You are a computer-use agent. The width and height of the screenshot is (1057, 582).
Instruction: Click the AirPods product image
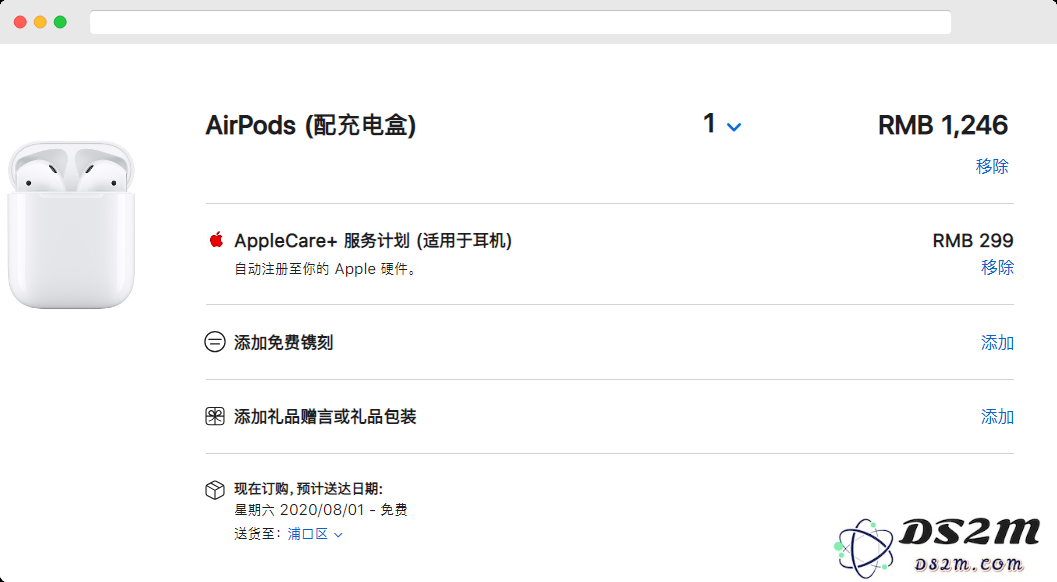pyautogui.click(x=71, y=225)
